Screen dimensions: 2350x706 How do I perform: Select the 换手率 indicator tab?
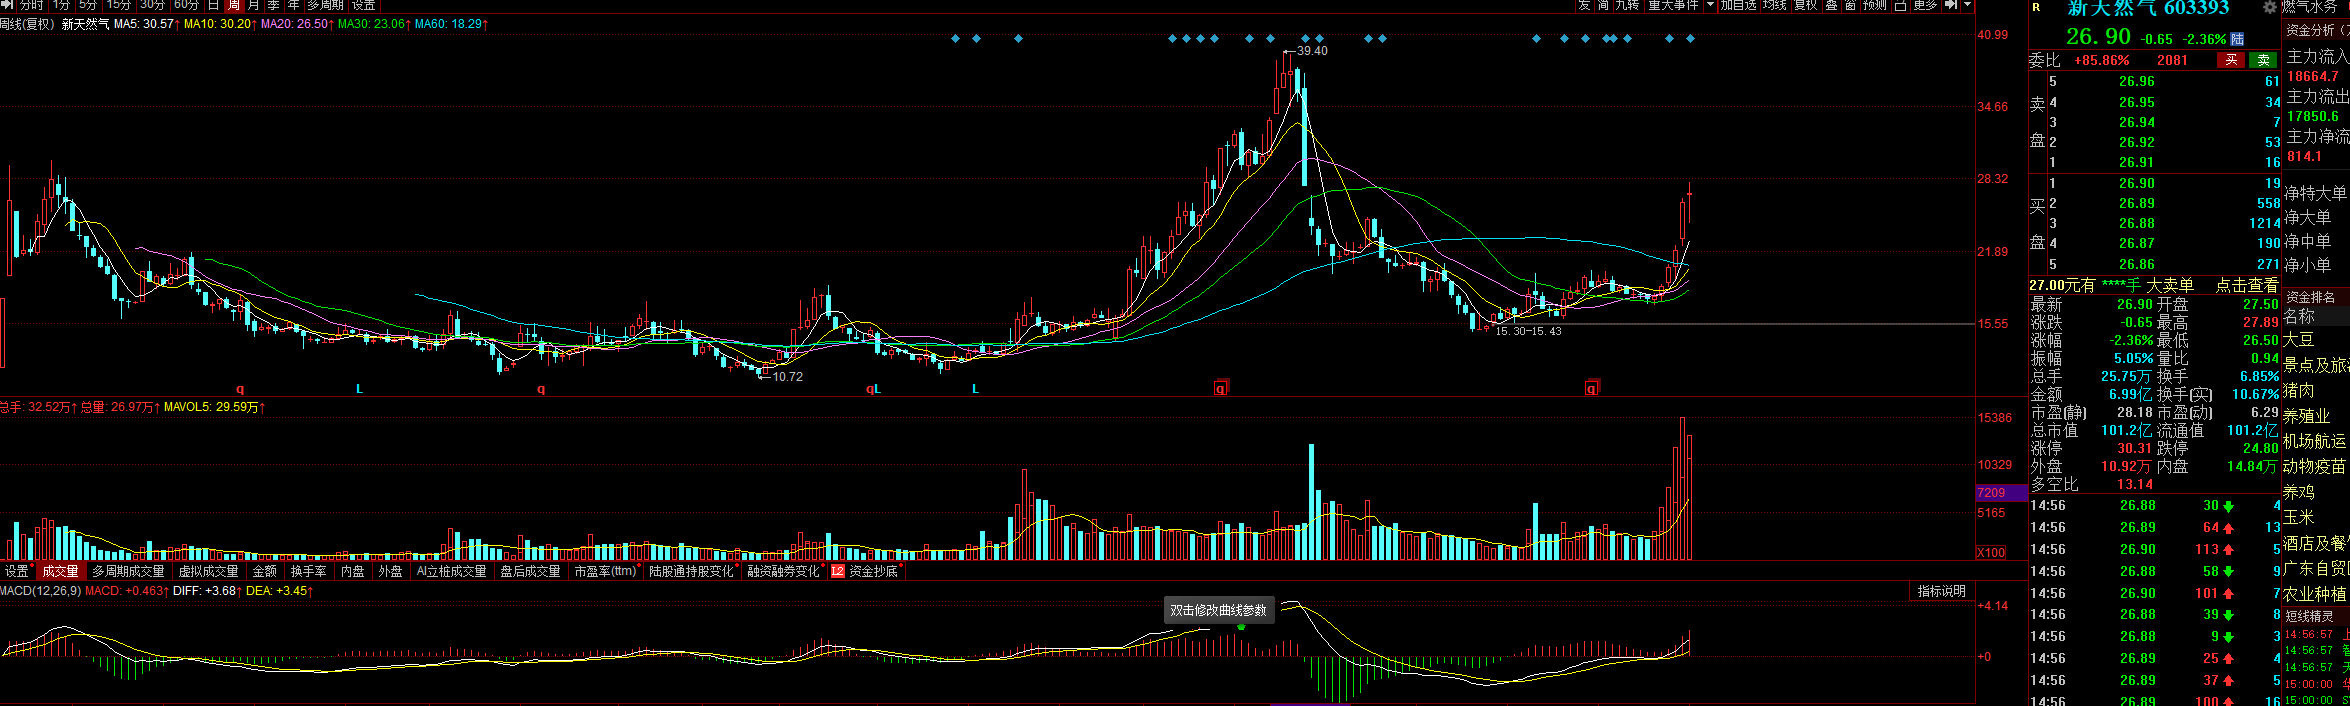coord(308,571)
